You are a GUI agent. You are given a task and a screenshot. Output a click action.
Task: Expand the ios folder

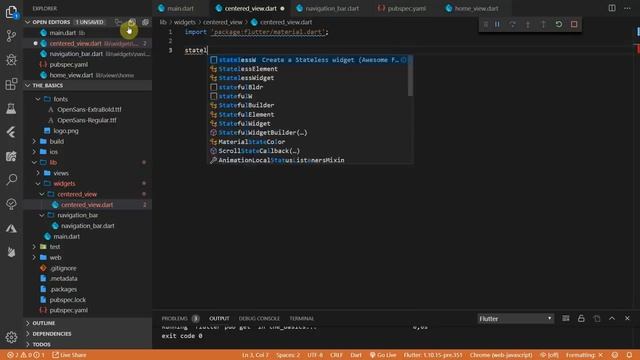[x=34, y=152]
